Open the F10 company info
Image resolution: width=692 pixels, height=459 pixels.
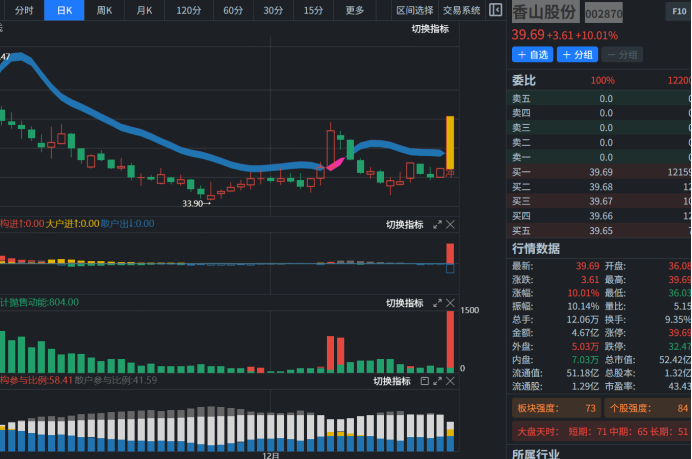point(674,14)
